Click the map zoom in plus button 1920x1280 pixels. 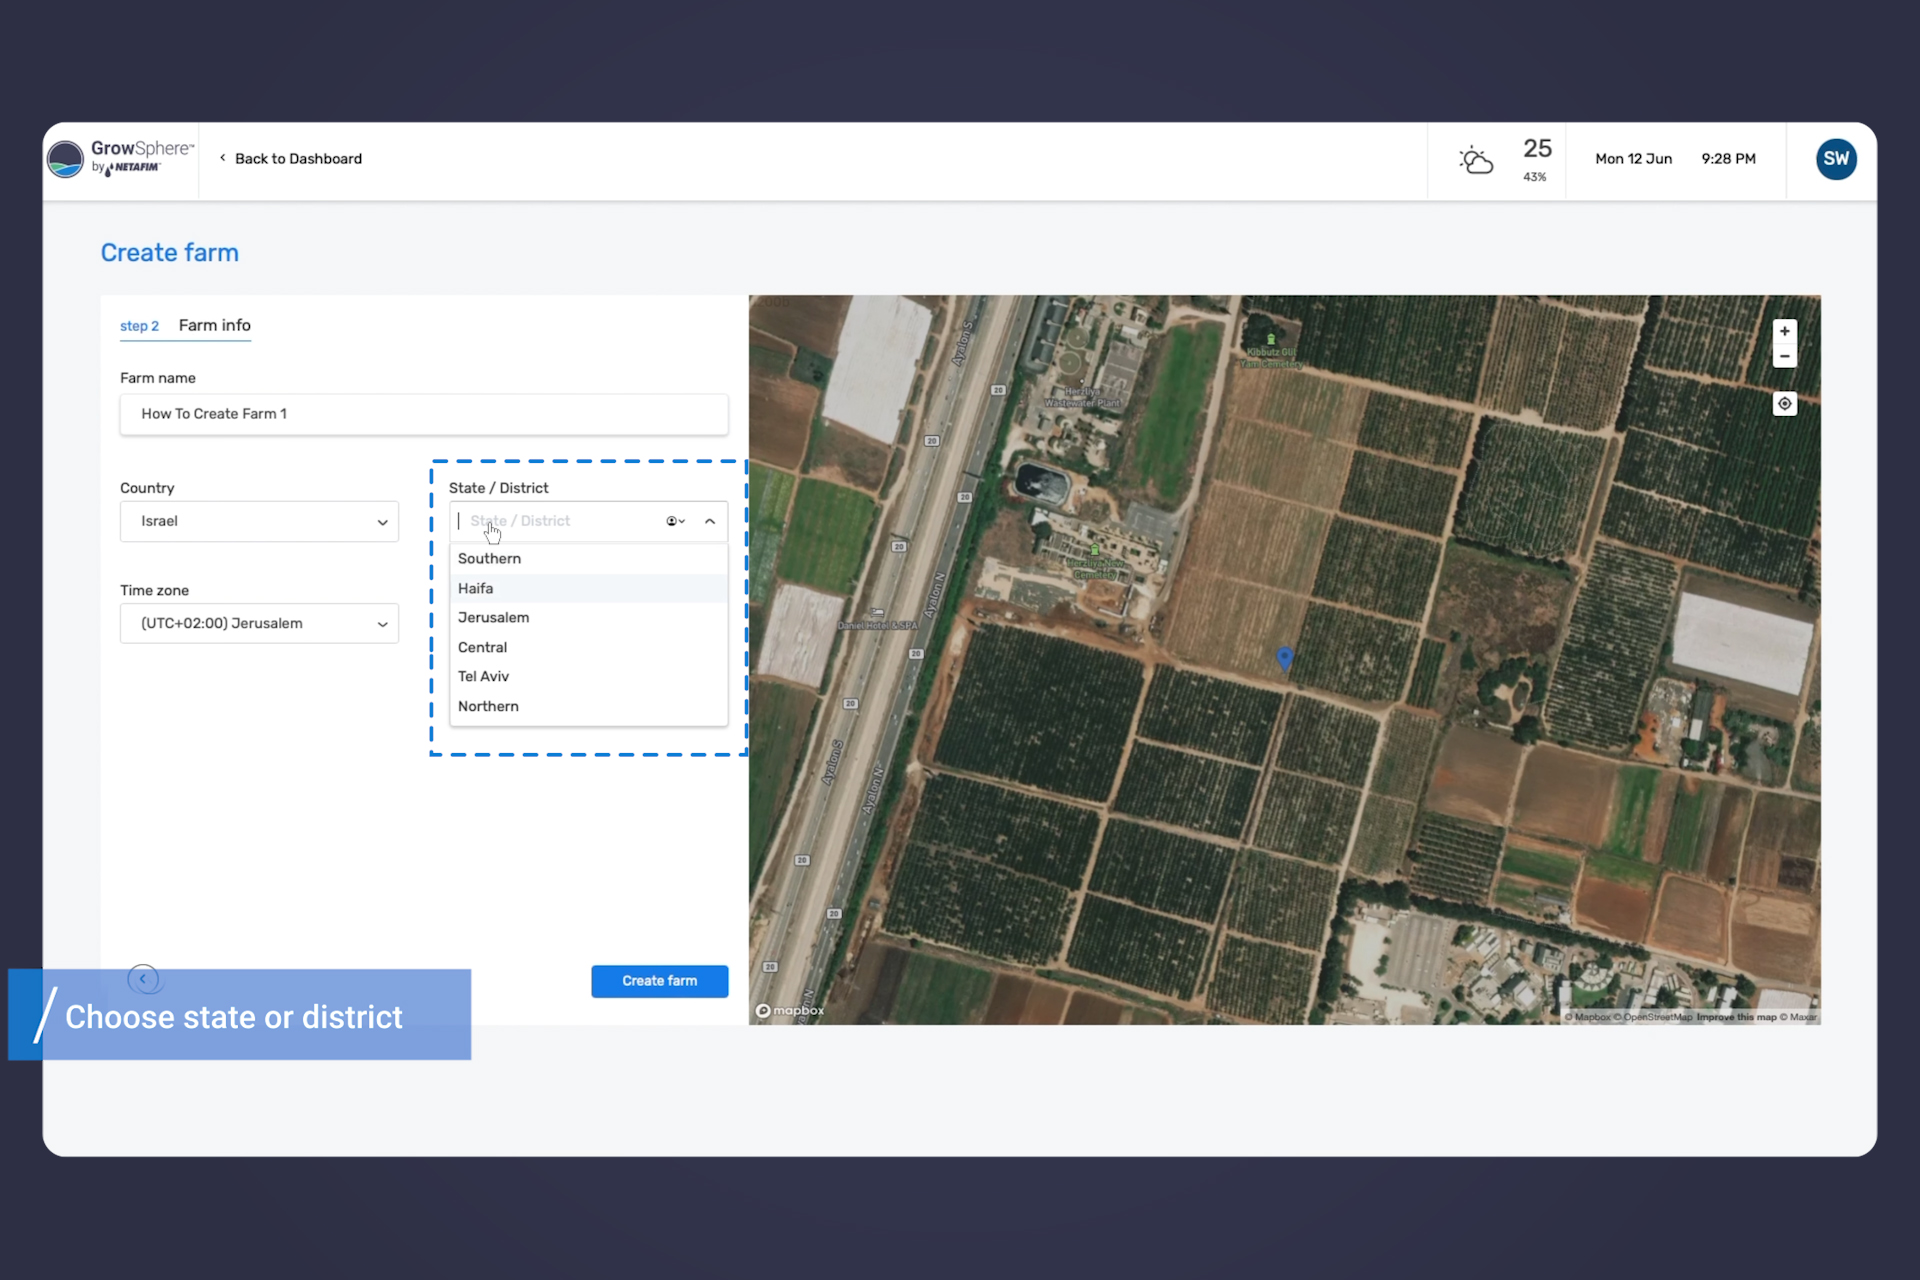[1784, 332]
